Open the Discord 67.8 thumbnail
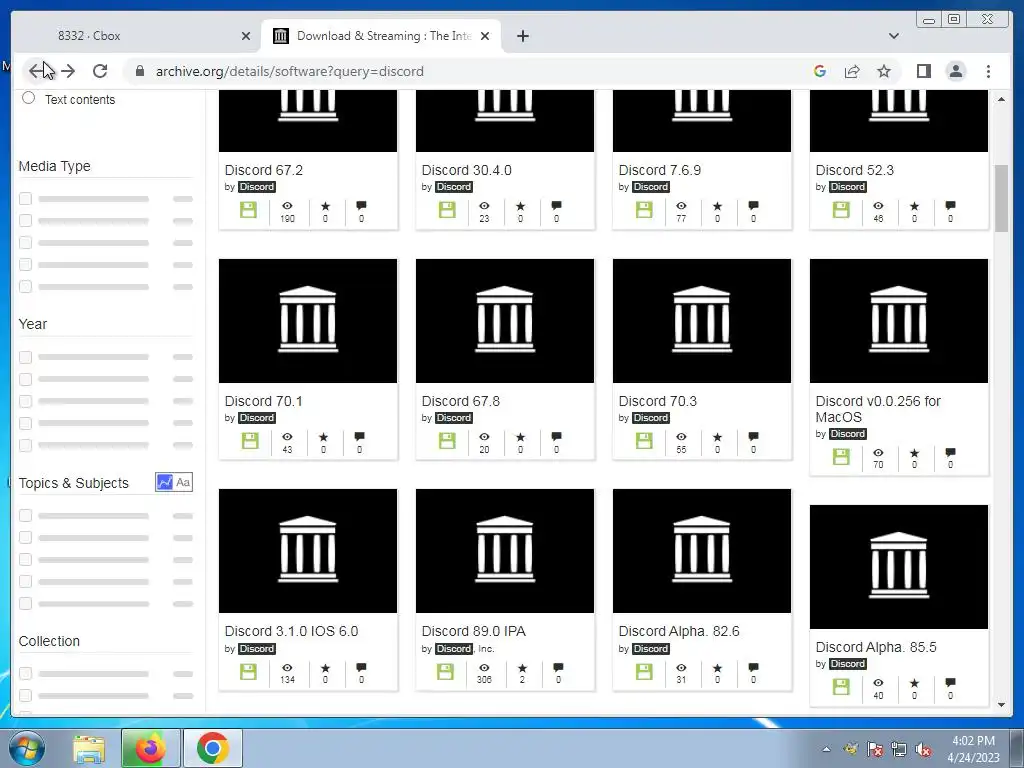The image size is (1024, 768). pos(505,321)
